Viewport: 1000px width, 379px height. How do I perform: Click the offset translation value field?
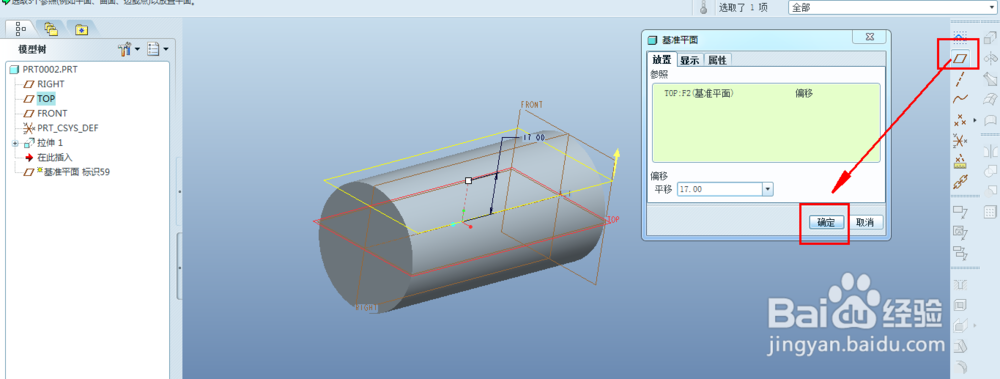coord(720,190)
